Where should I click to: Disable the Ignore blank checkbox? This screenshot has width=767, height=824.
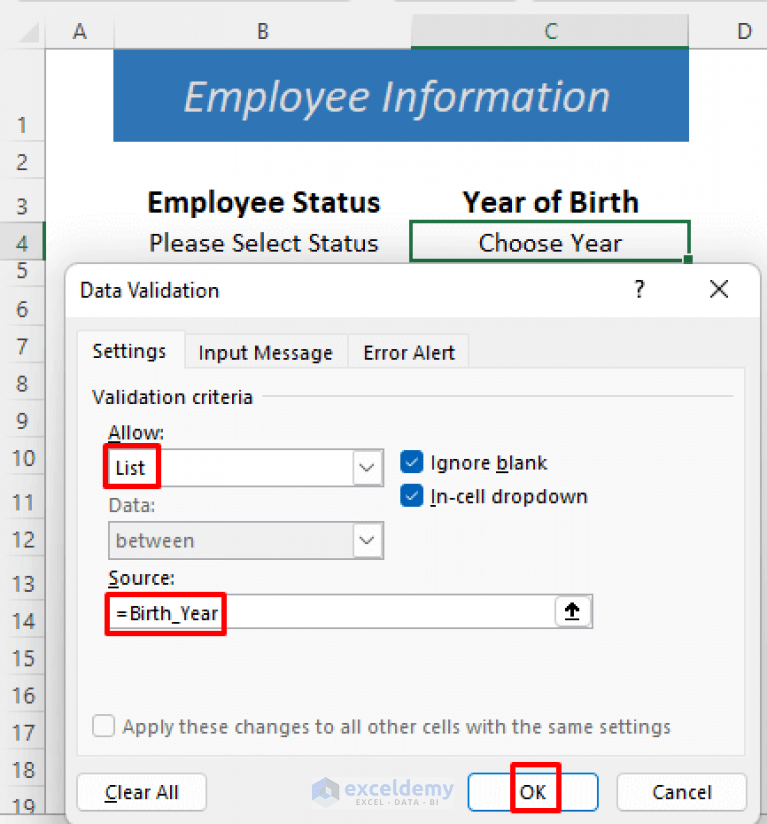point(412,463)
